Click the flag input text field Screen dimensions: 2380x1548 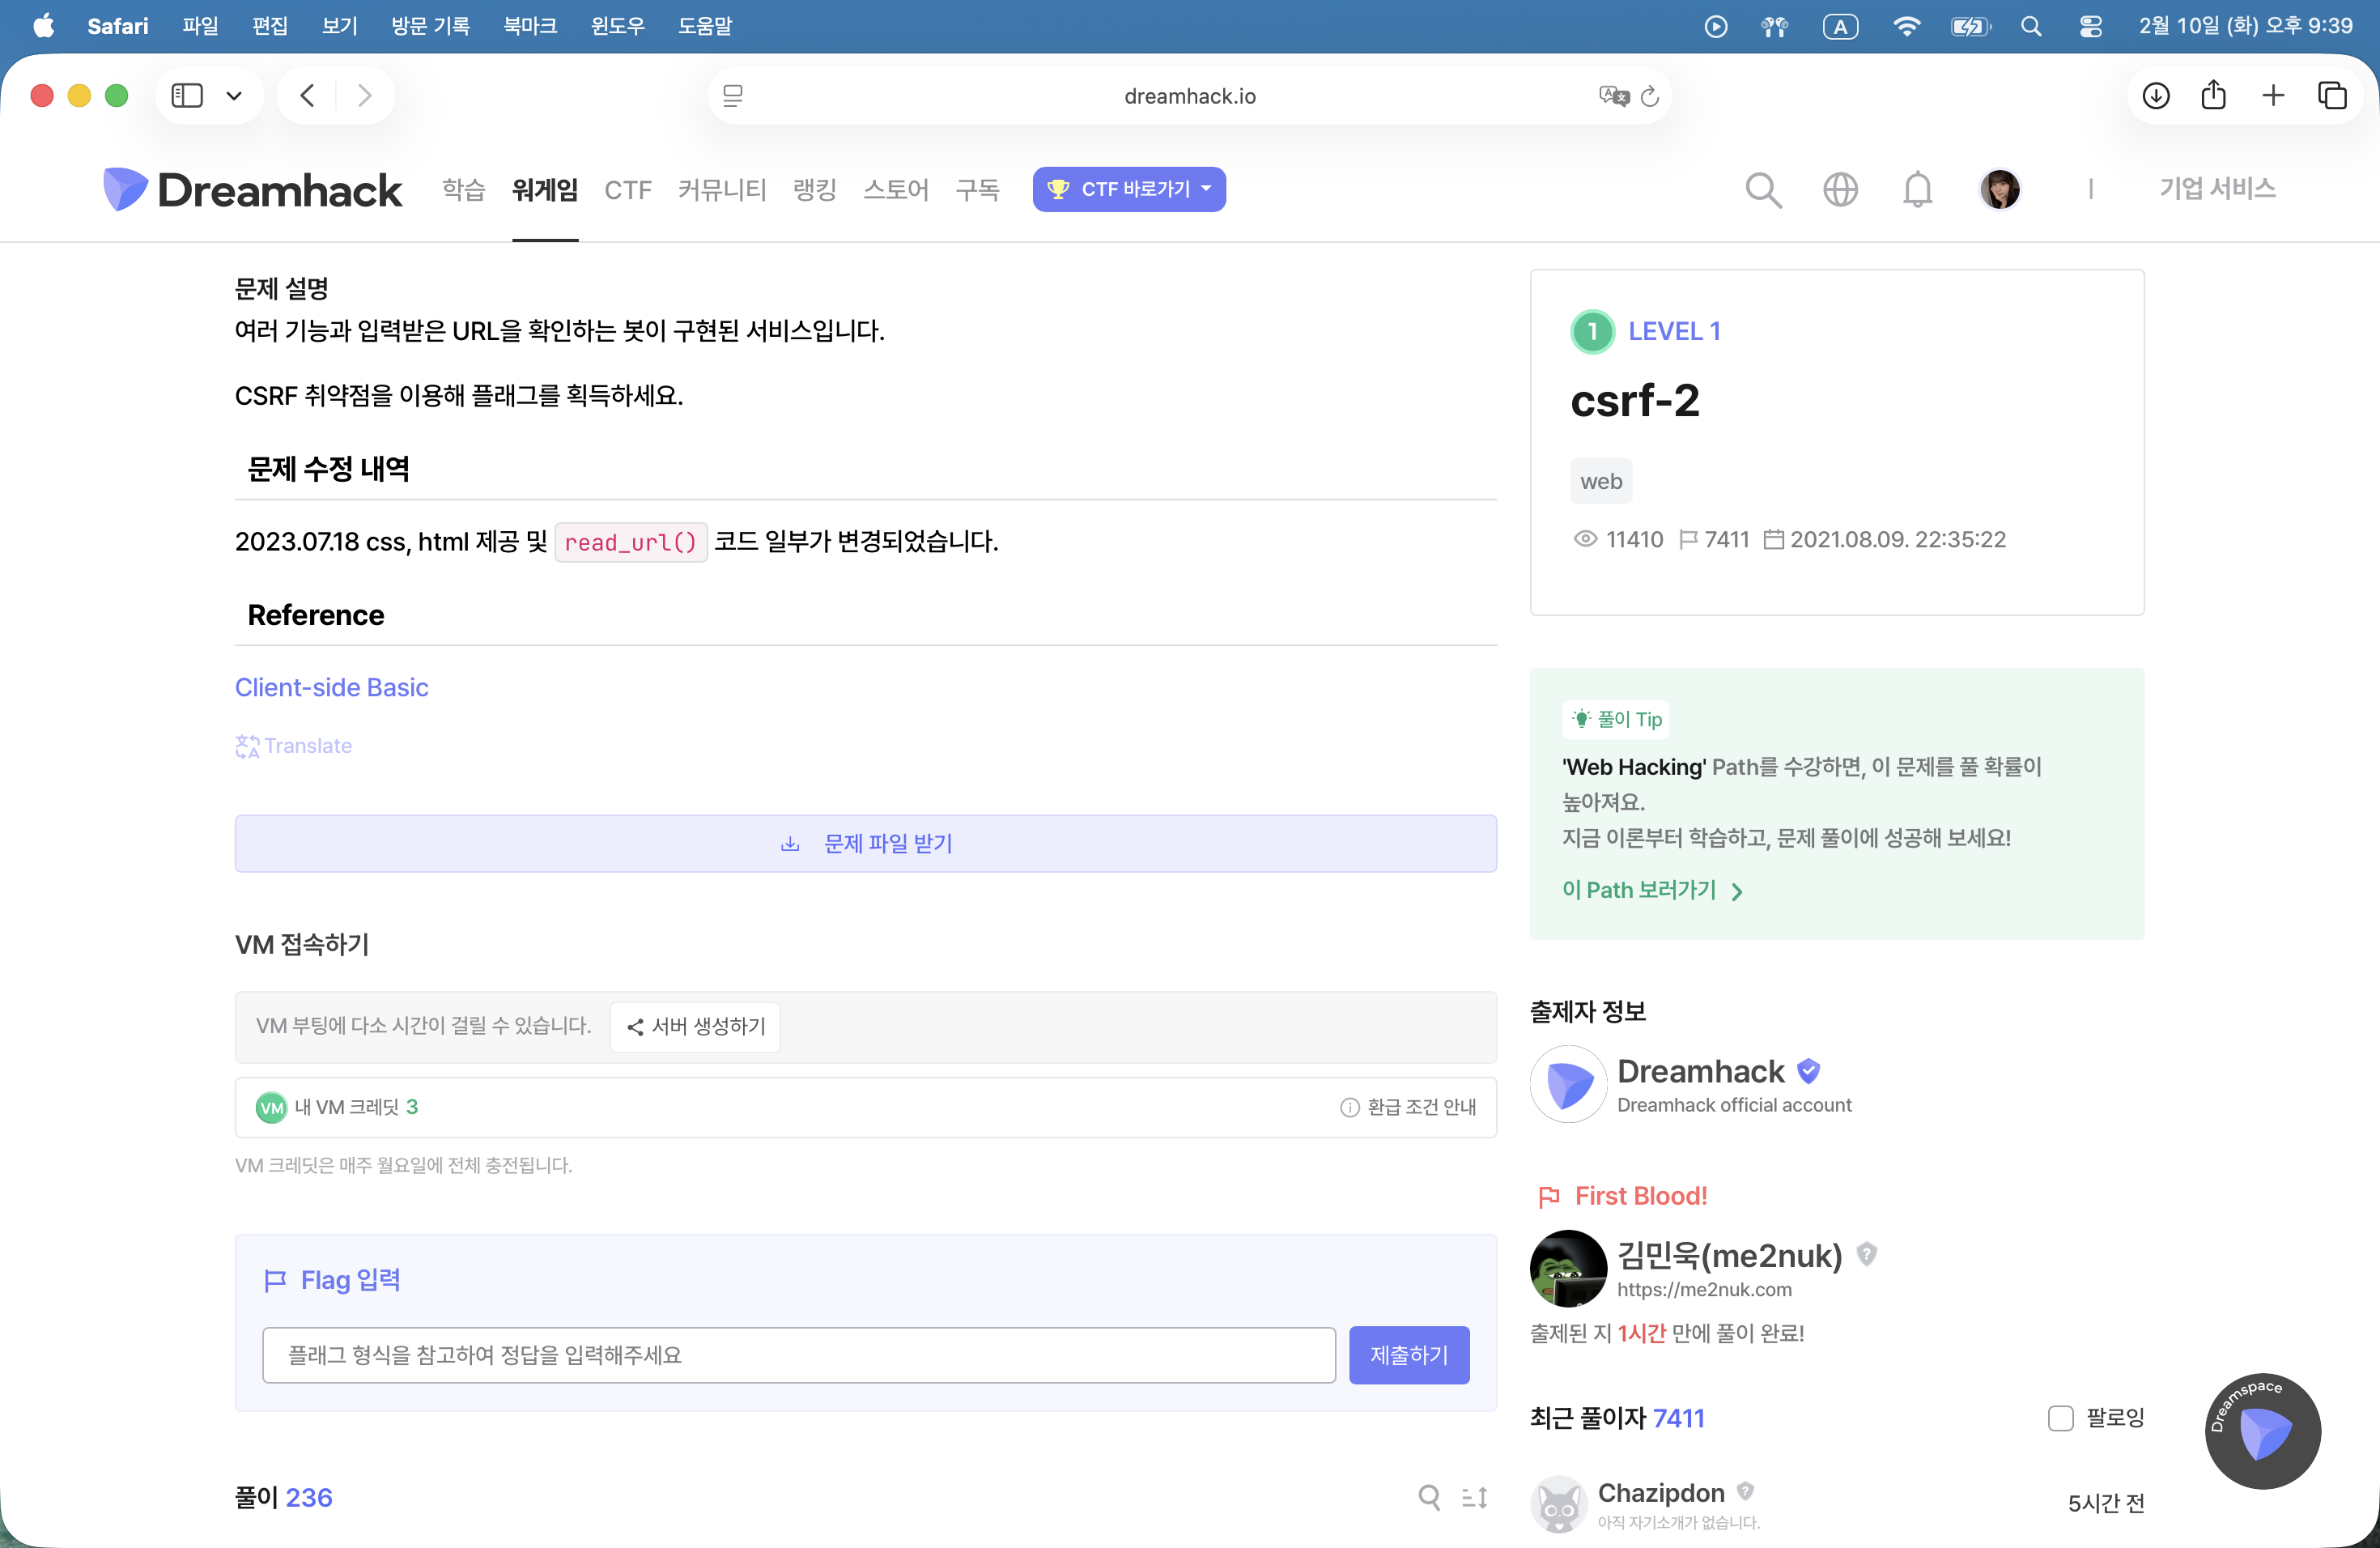(798, 1355)
